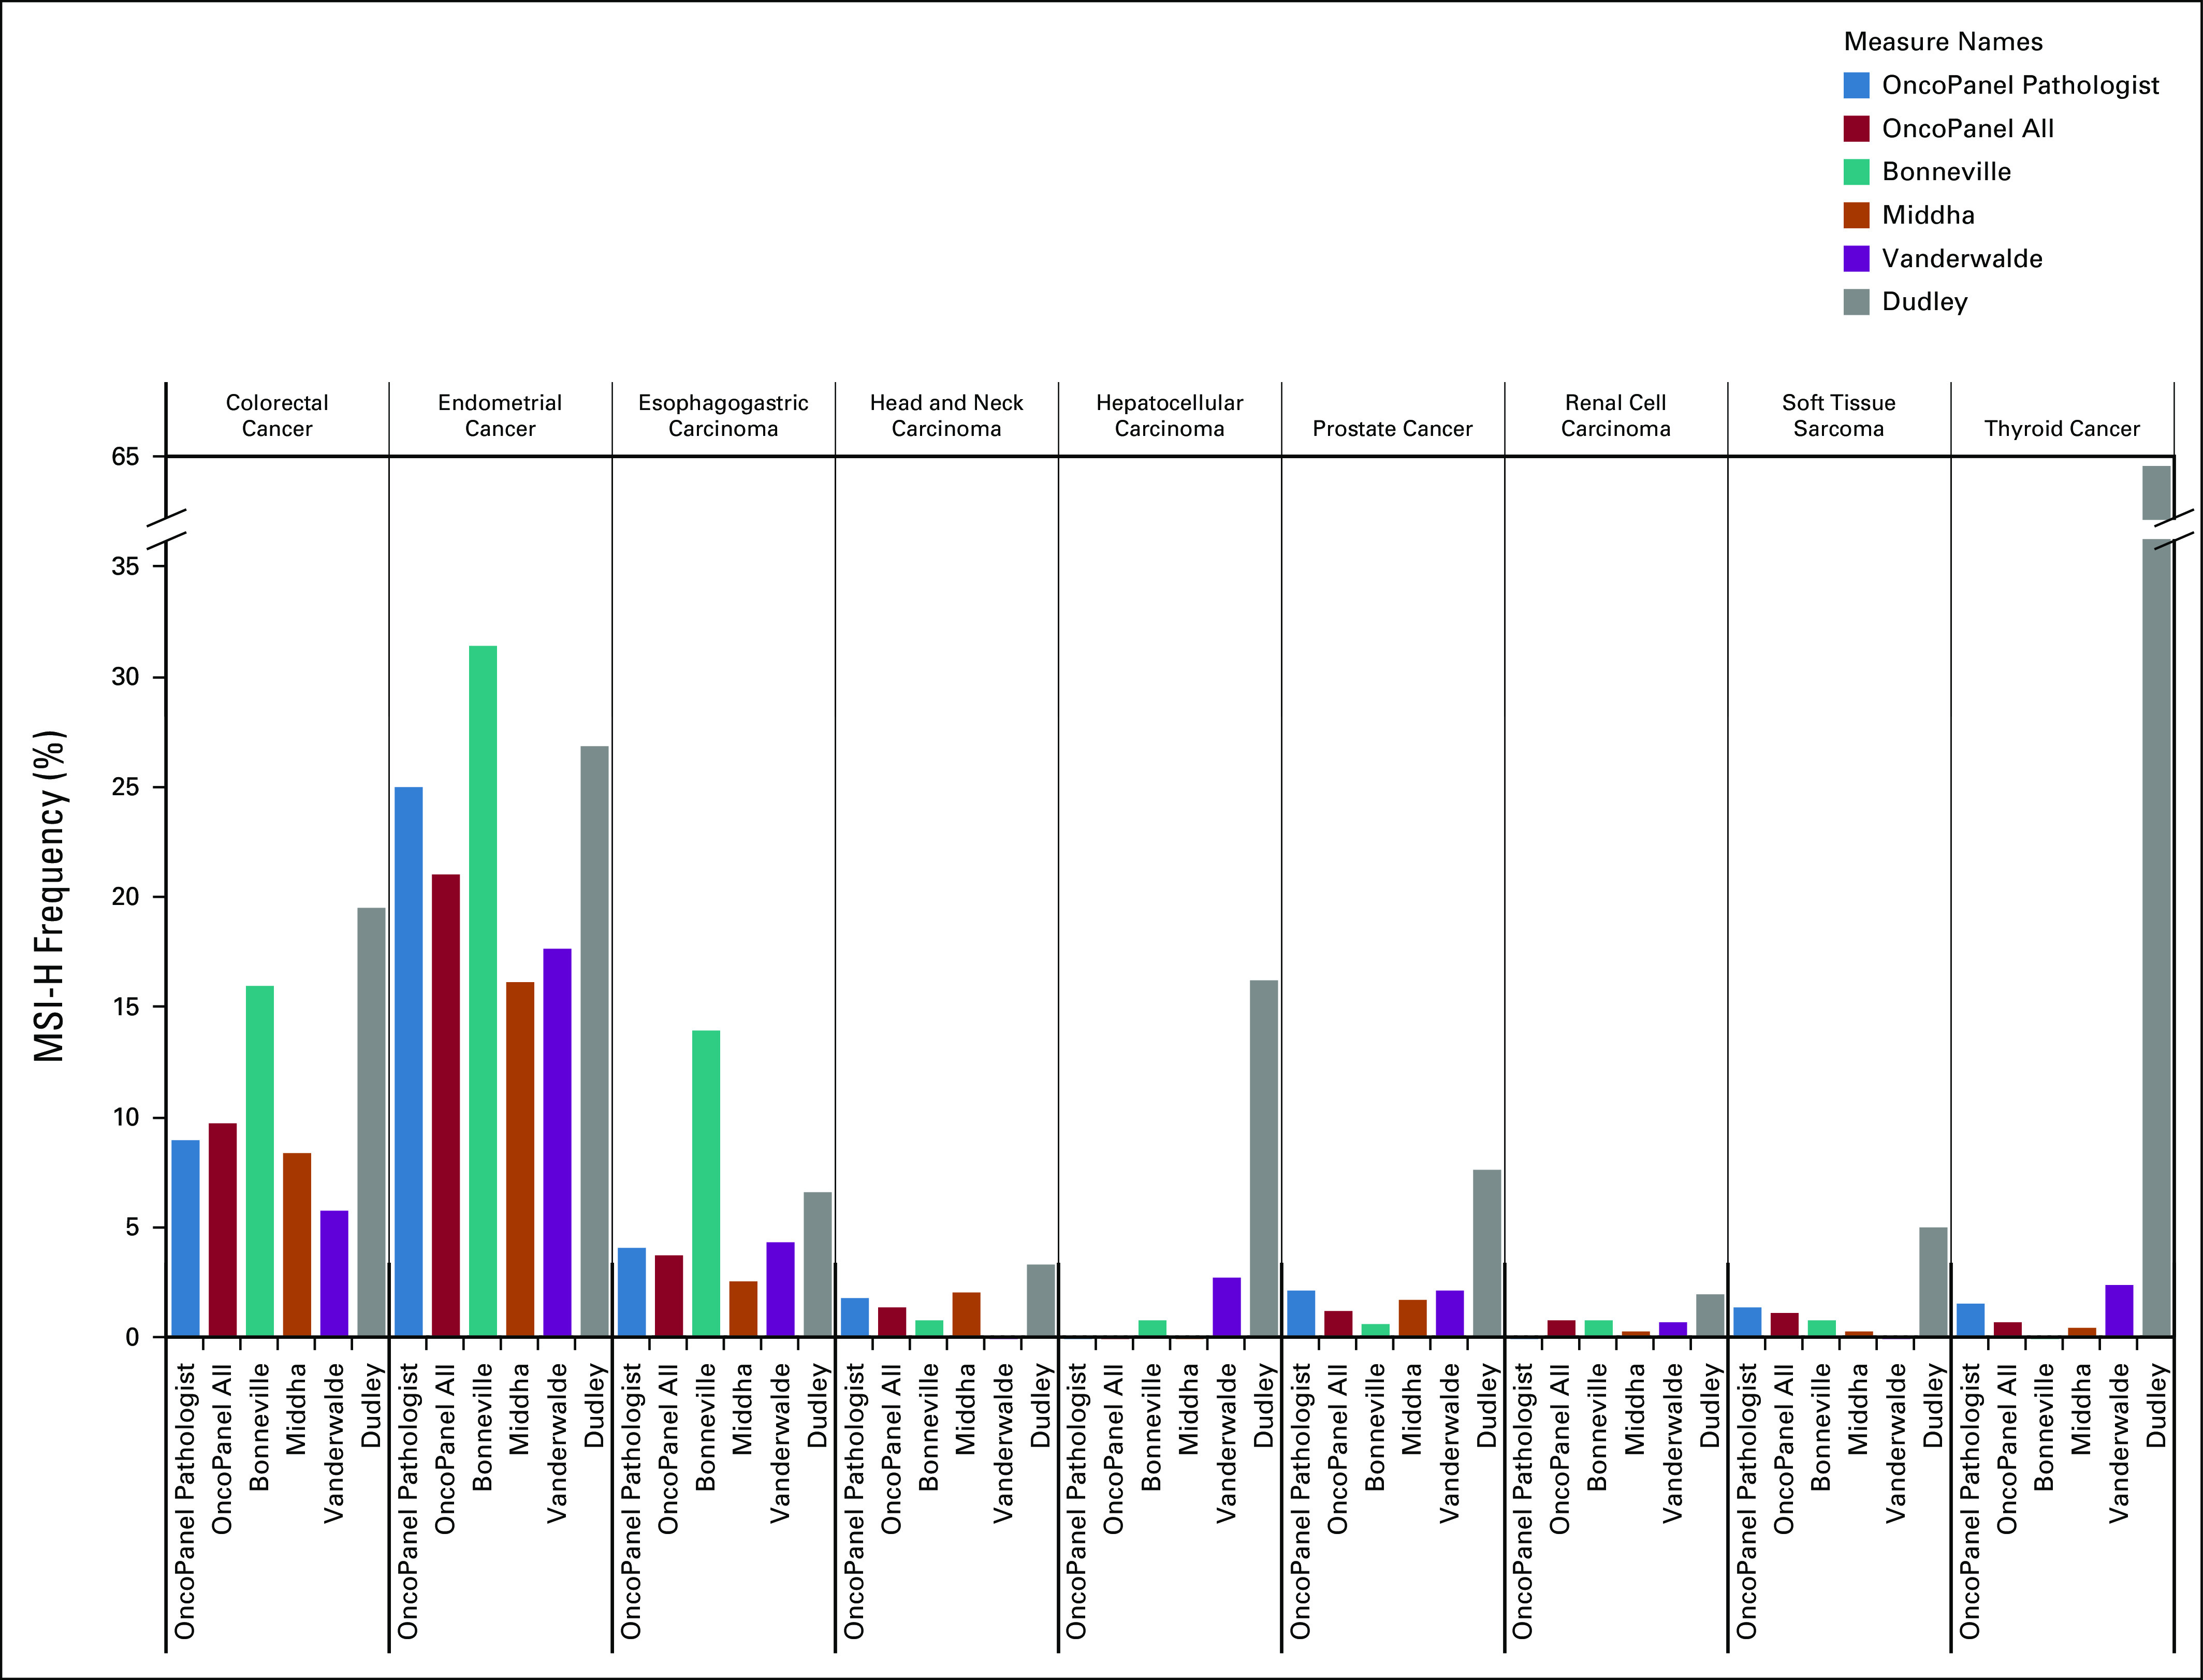2203x1680 pixels.
Task: Click the 'OncoPanel All' legend label
Action: 1968,128
